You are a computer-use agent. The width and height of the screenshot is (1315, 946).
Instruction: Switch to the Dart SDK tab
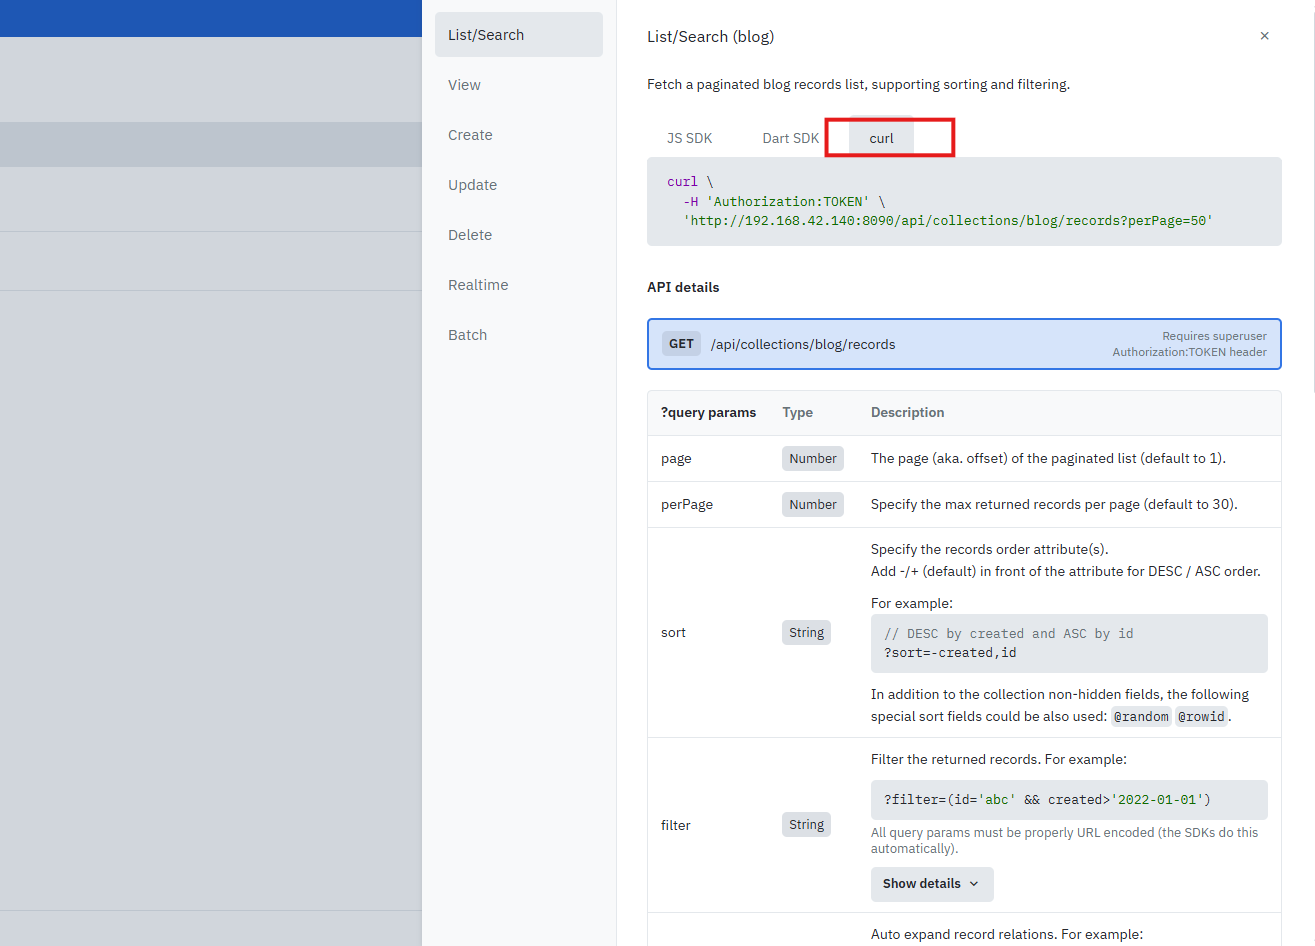pos(791,138)
